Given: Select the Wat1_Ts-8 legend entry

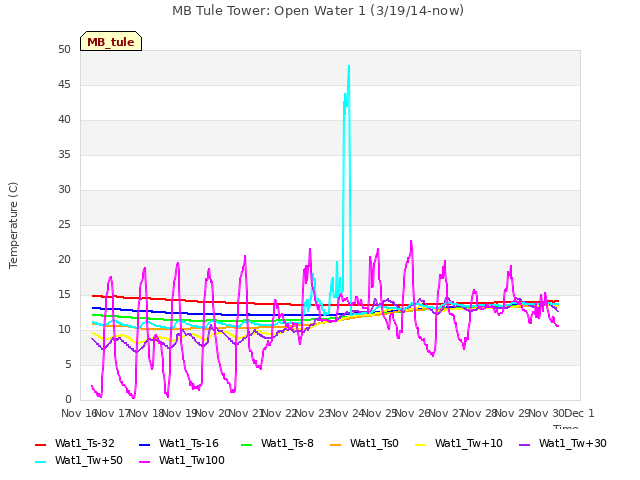Looking at the screenshot, I should pos(277,443).
